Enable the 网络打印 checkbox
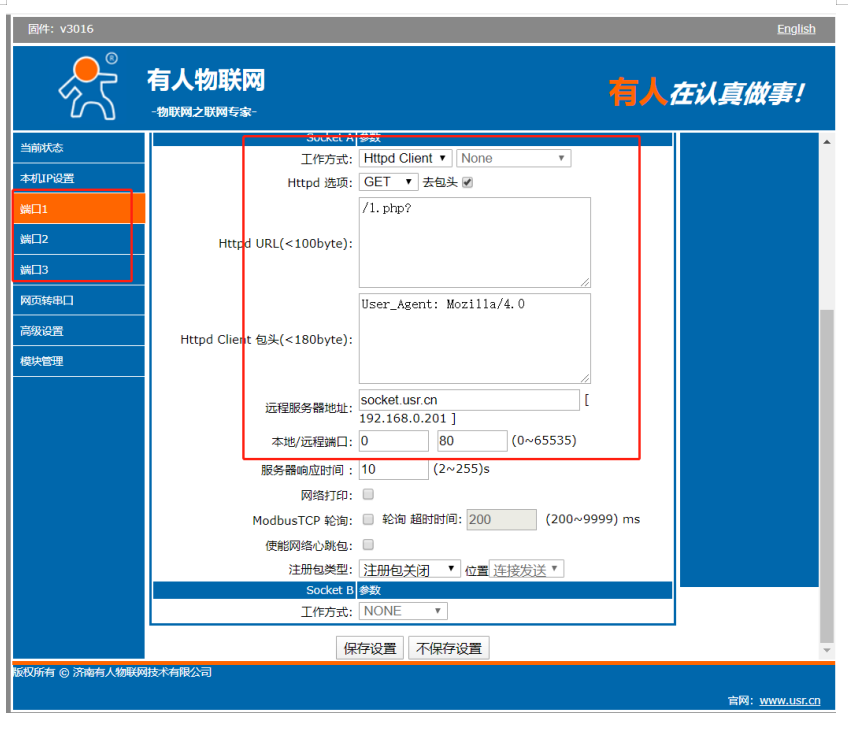The height and width of the screenshot is (730, 848). [x=368, y=494]
